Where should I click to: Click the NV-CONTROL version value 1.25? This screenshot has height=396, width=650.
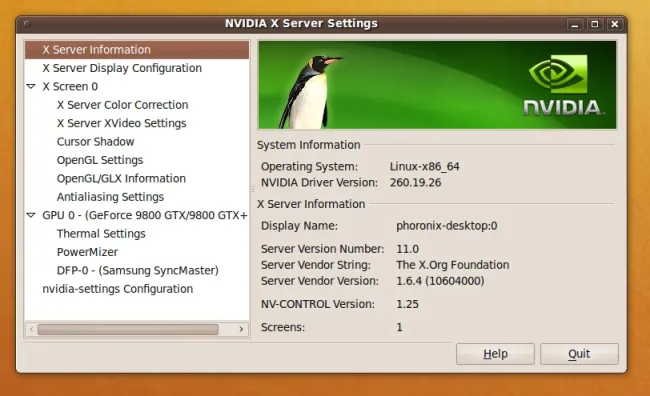tap(407, 304)
